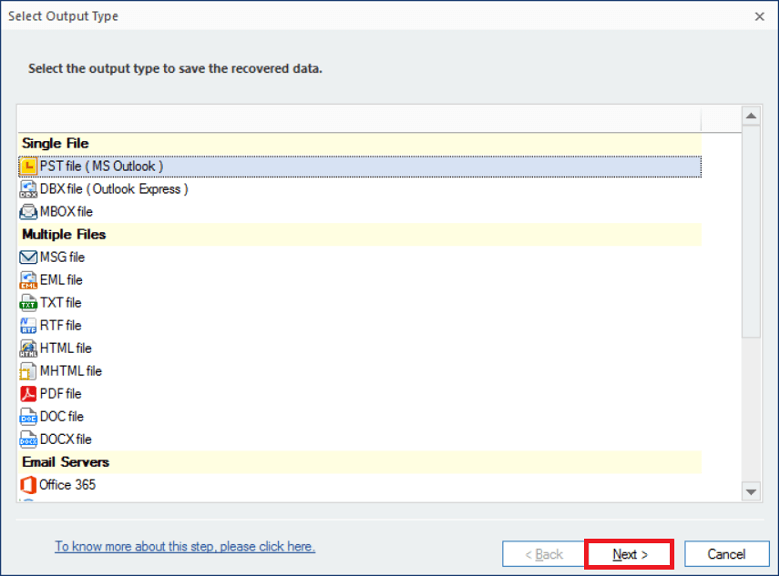The image size is (780, 576).
Task: Close the Select Output Type dialog
Action: 759,17
